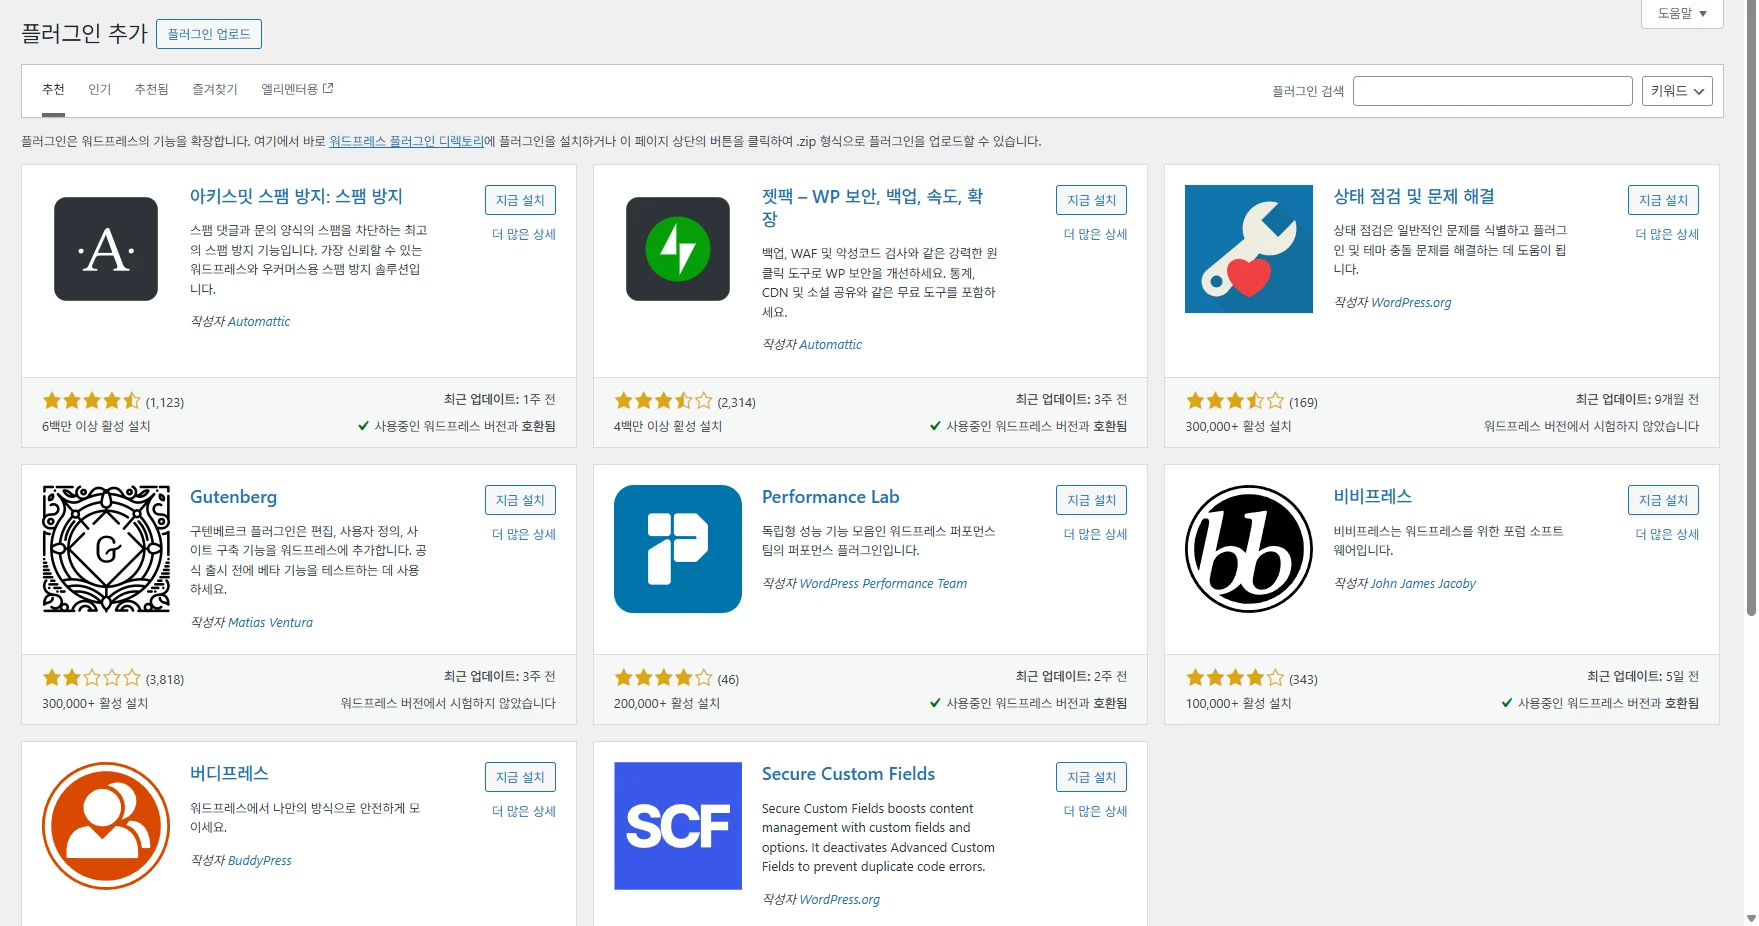This screenshot has width=1759, height=926.
Task: Install Health Check with 지금 설치 button
Action: coord(1663,200)
